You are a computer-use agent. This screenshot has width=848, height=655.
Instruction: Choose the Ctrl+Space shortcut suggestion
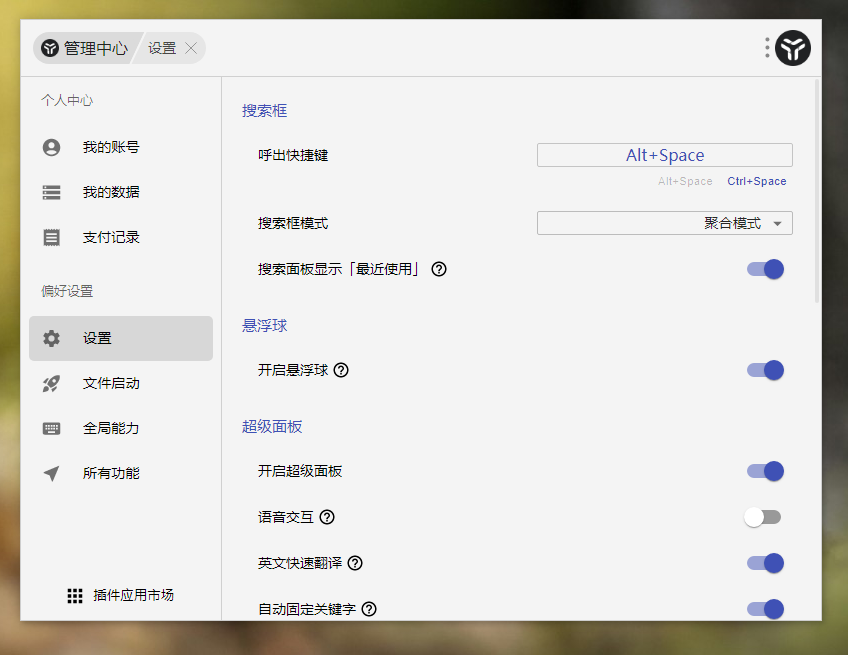(x=757, y=181)
